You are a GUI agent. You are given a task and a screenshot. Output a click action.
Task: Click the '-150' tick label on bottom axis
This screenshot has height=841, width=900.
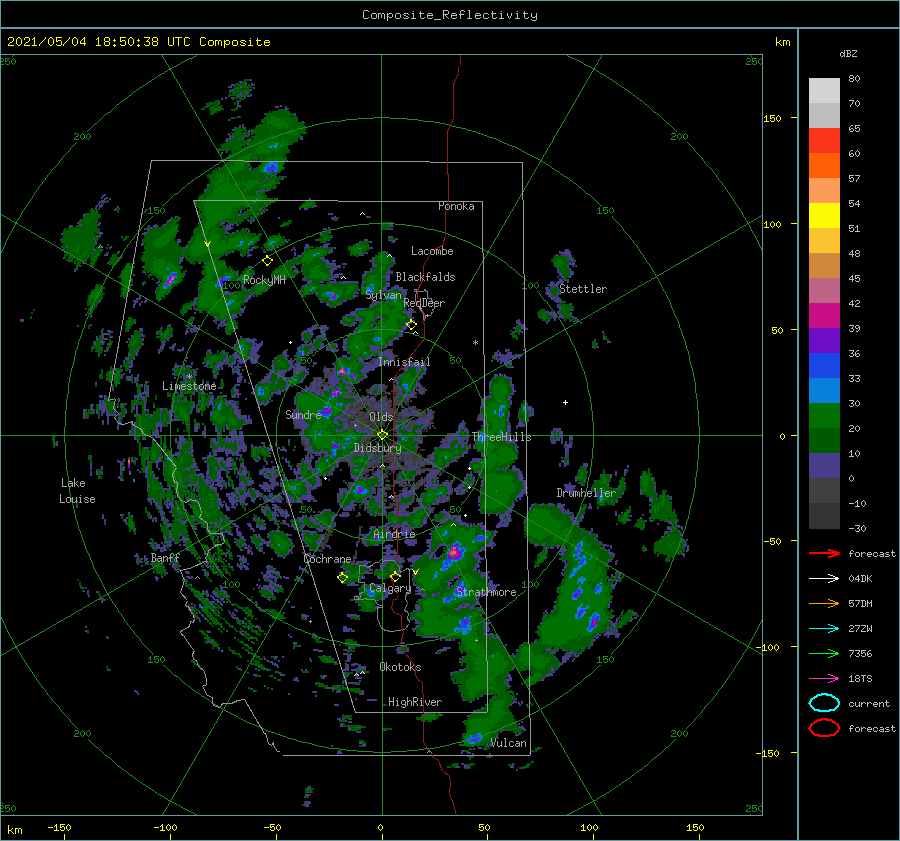59,827
